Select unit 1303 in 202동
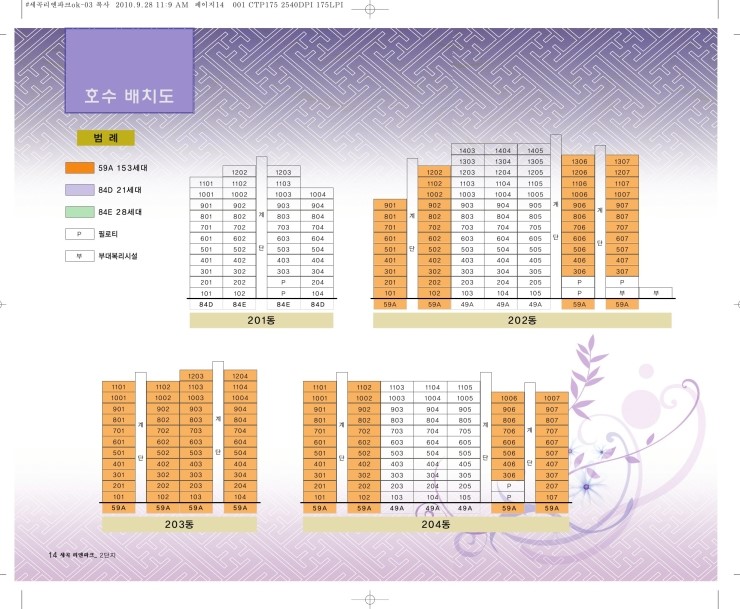 [x=467, y=161]
